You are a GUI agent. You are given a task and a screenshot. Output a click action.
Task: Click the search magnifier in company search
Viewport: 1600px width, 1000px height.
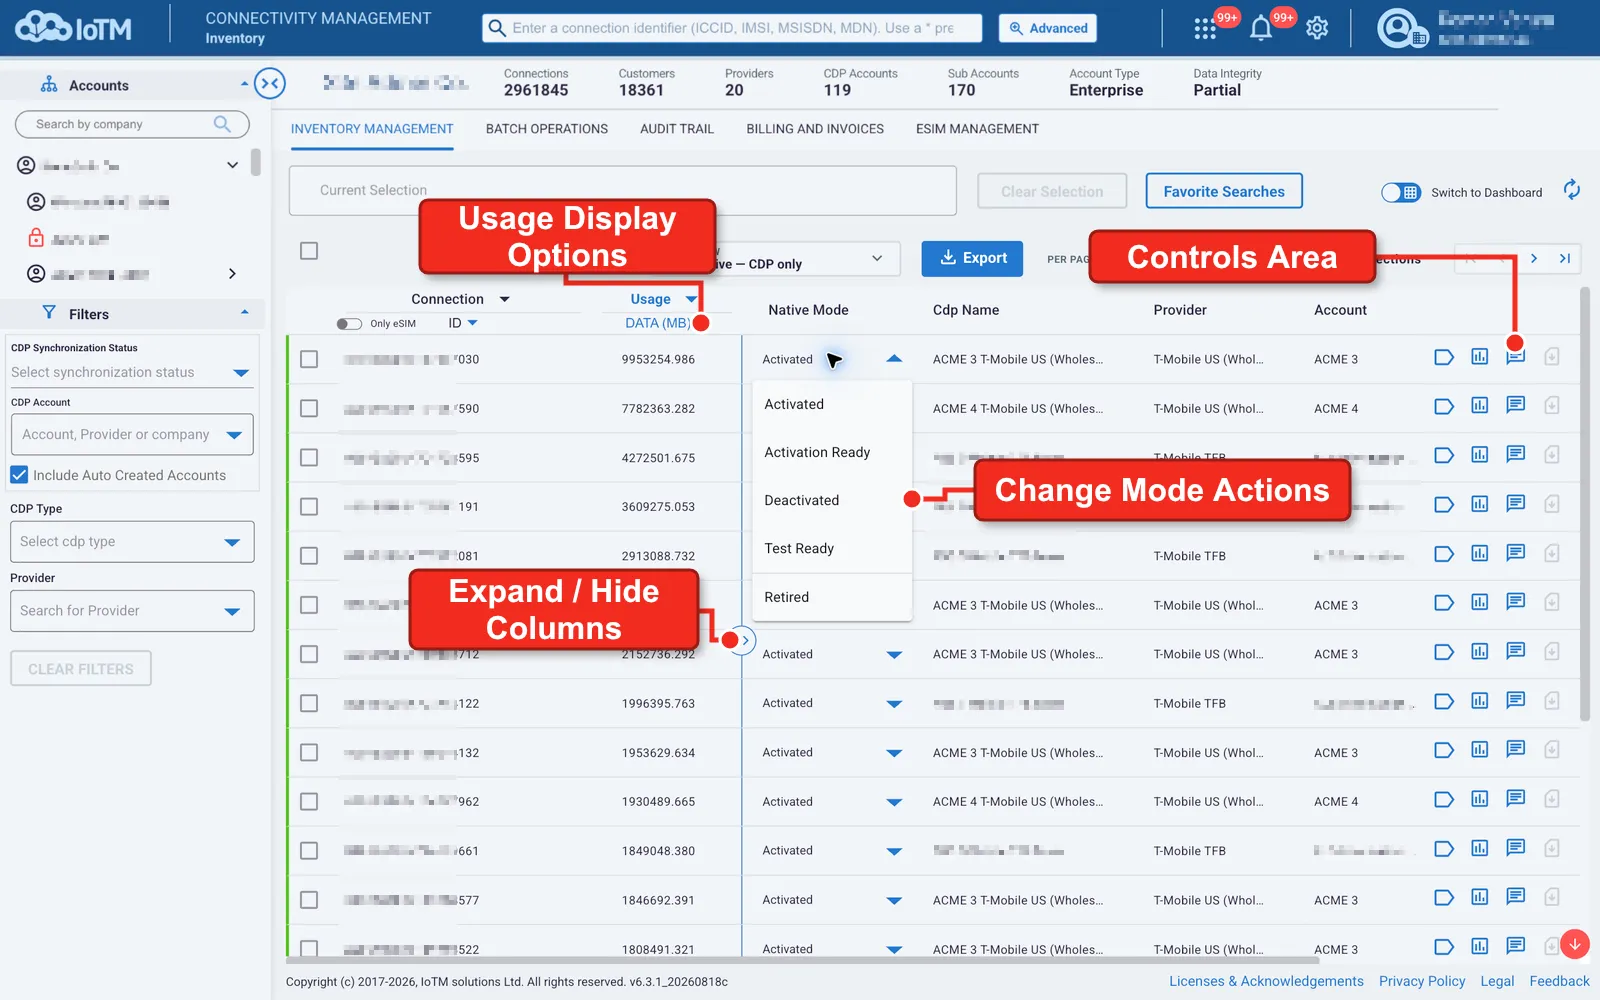point(222,124)
